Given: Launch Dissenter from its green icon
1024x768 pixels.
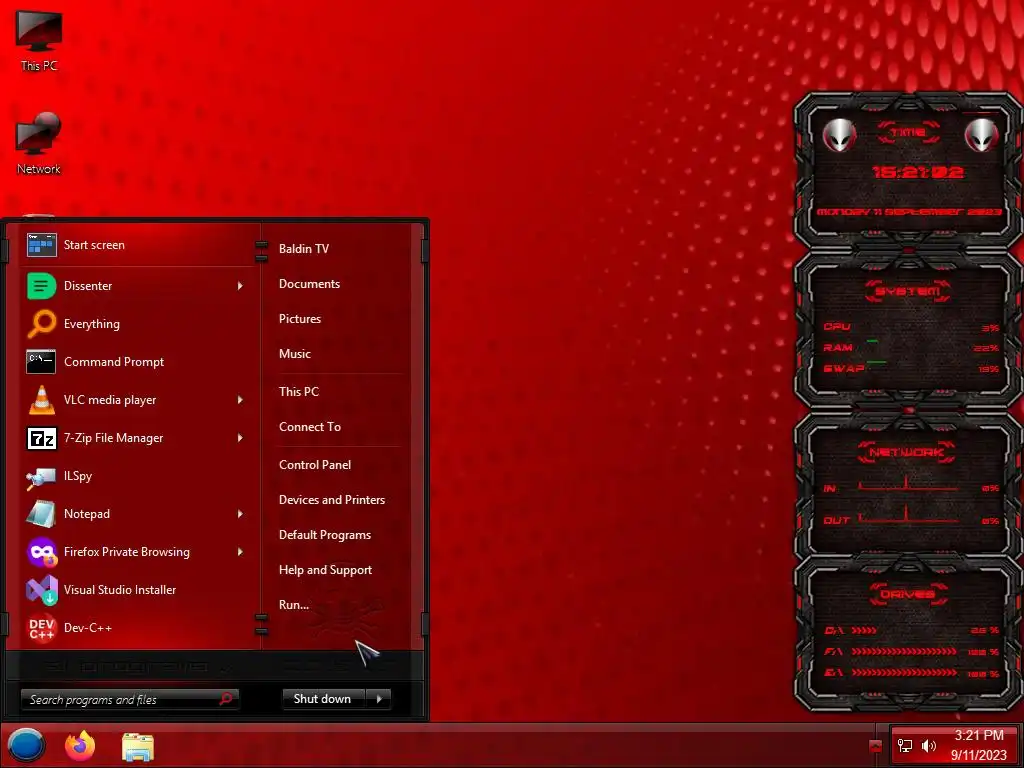Looking at the screenshot, I should pyautogui.click(x=41, y=285).
